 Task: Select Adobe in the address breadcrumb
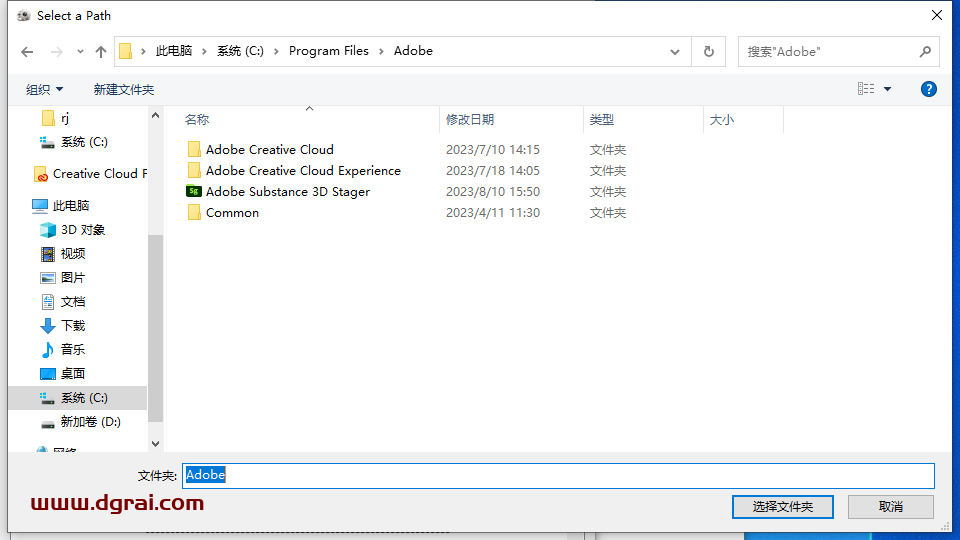click(413, 51)
